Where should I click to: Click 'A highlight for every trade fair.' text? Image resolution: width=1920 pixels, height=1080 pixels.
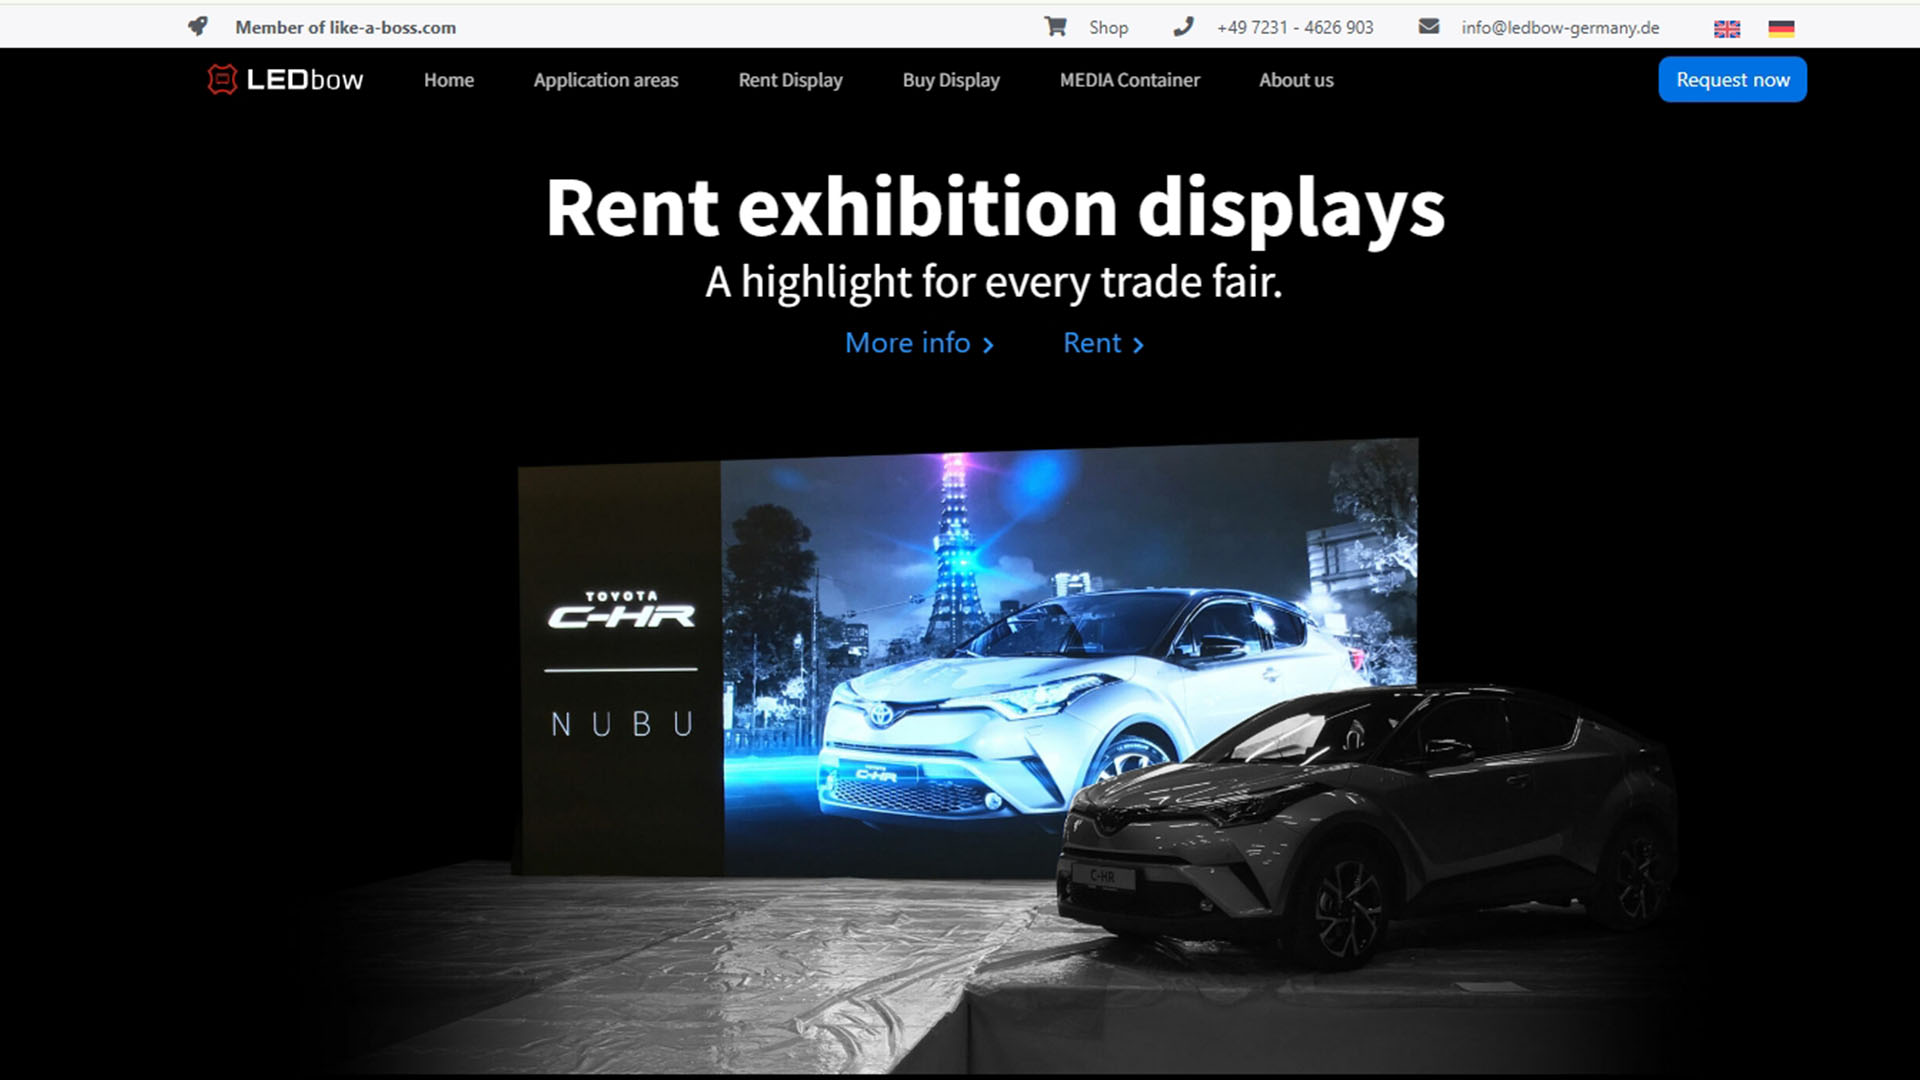pyautogui.click(x=994, y=282)
